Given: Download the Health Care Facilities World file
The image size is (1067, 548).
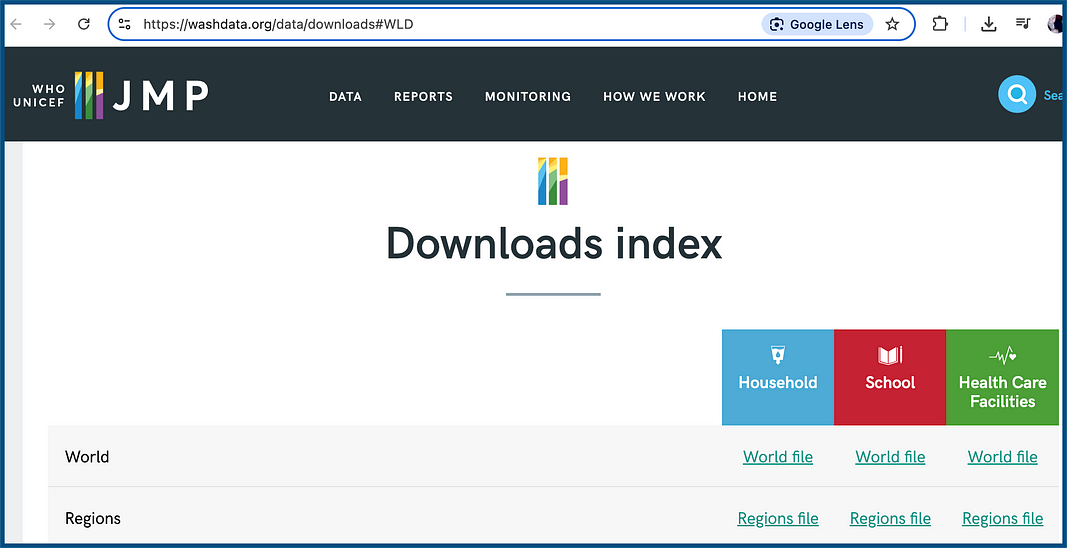Looking at the screenshot, I should (1002, 457).
